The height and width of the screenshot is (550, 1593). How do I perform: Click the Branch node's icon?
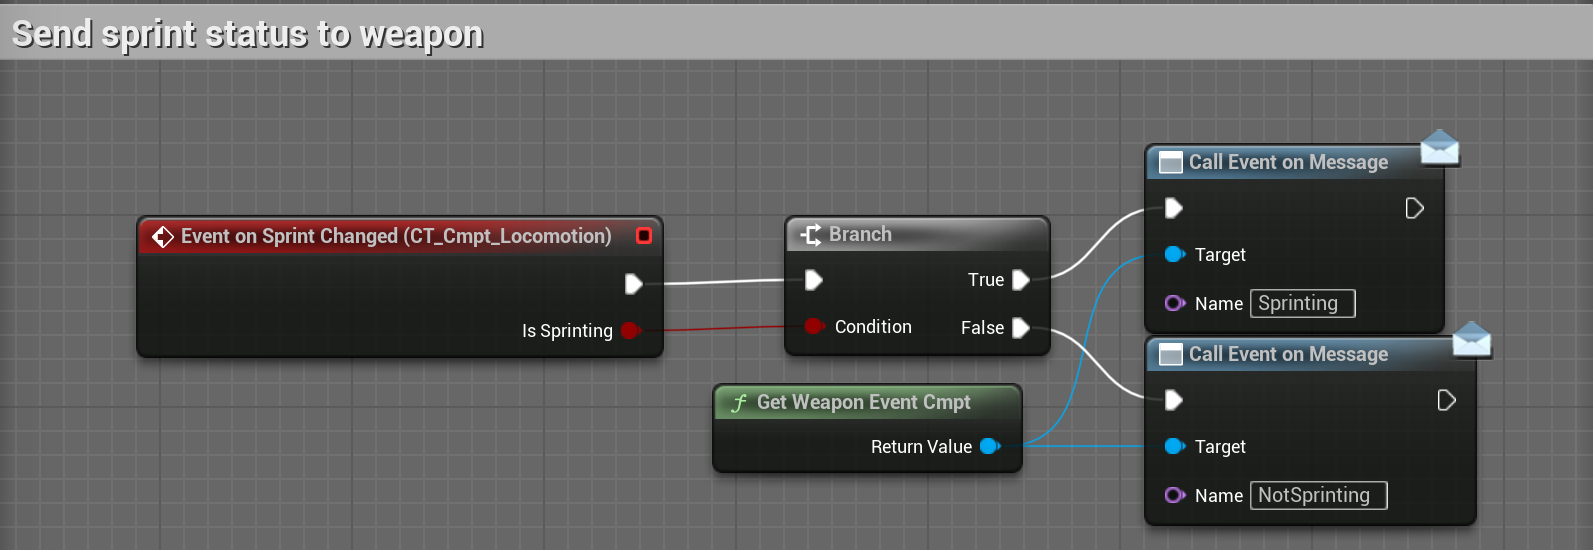[x=811, y=235]
